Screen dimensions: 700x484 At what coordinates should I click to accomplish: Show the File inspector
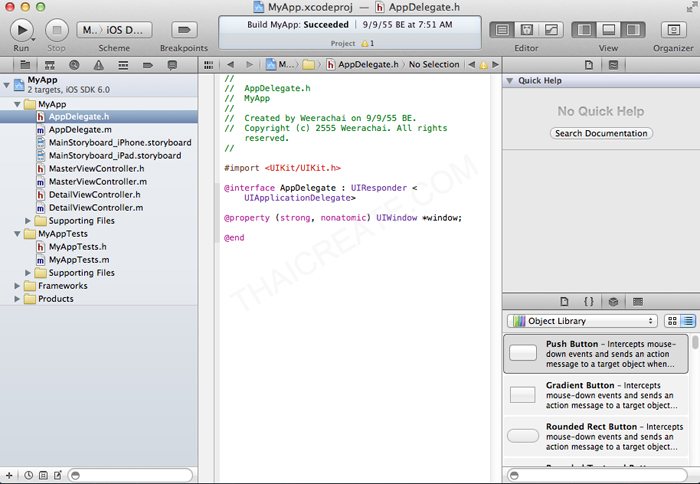coord(589,65)
